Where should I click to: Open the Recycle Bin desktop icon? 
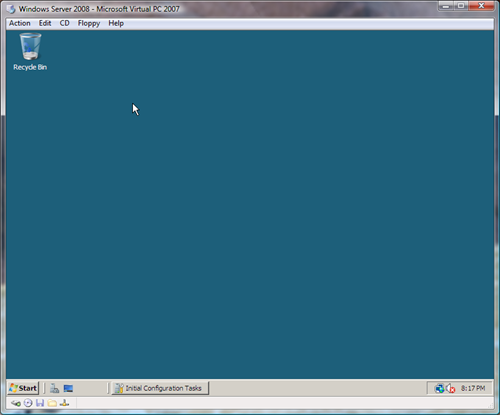coord(30,52)
